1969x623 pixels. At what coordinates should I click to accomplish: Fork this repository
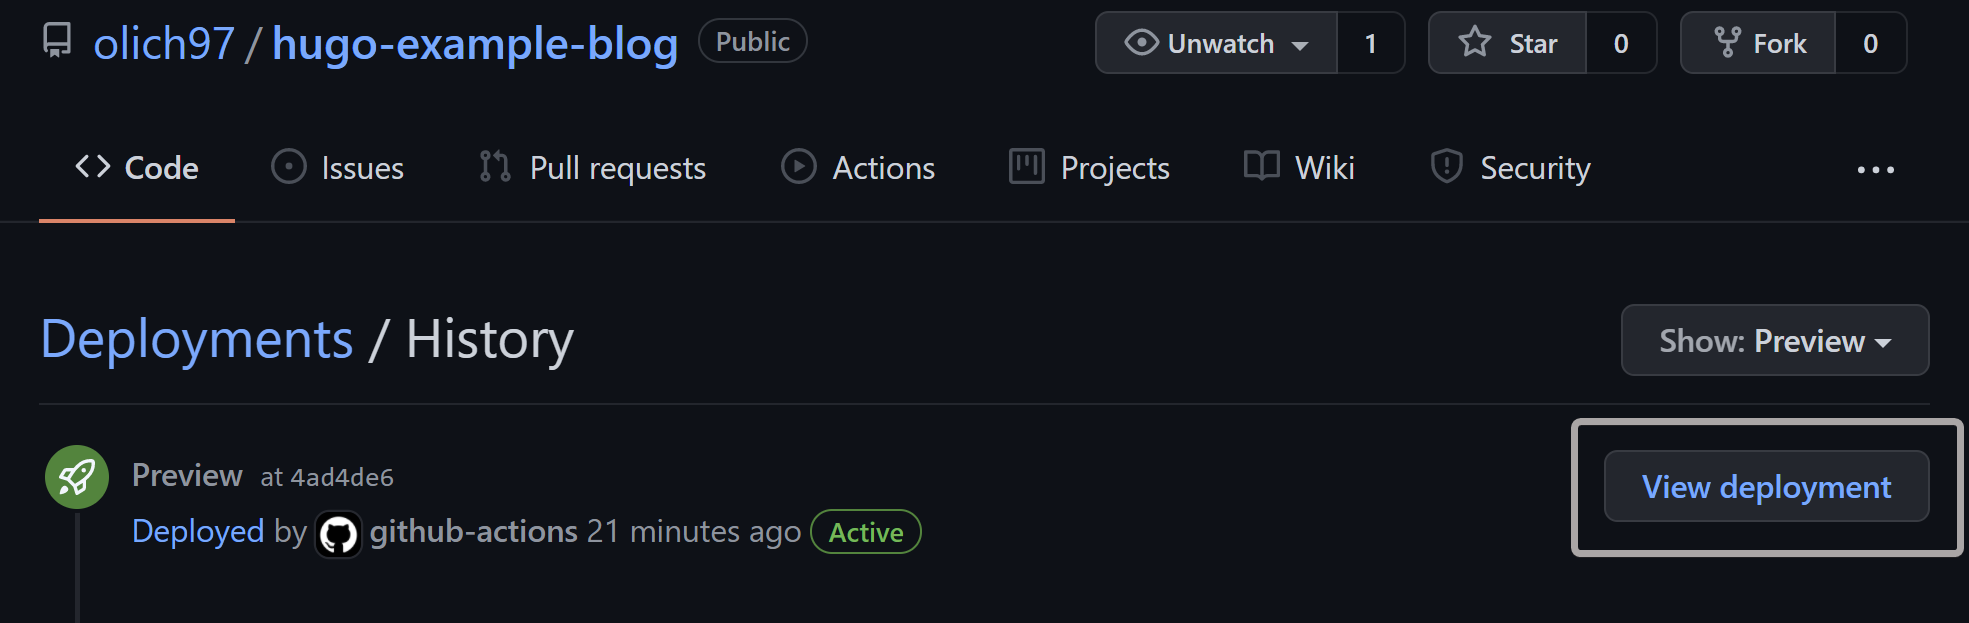[1759, 43]
